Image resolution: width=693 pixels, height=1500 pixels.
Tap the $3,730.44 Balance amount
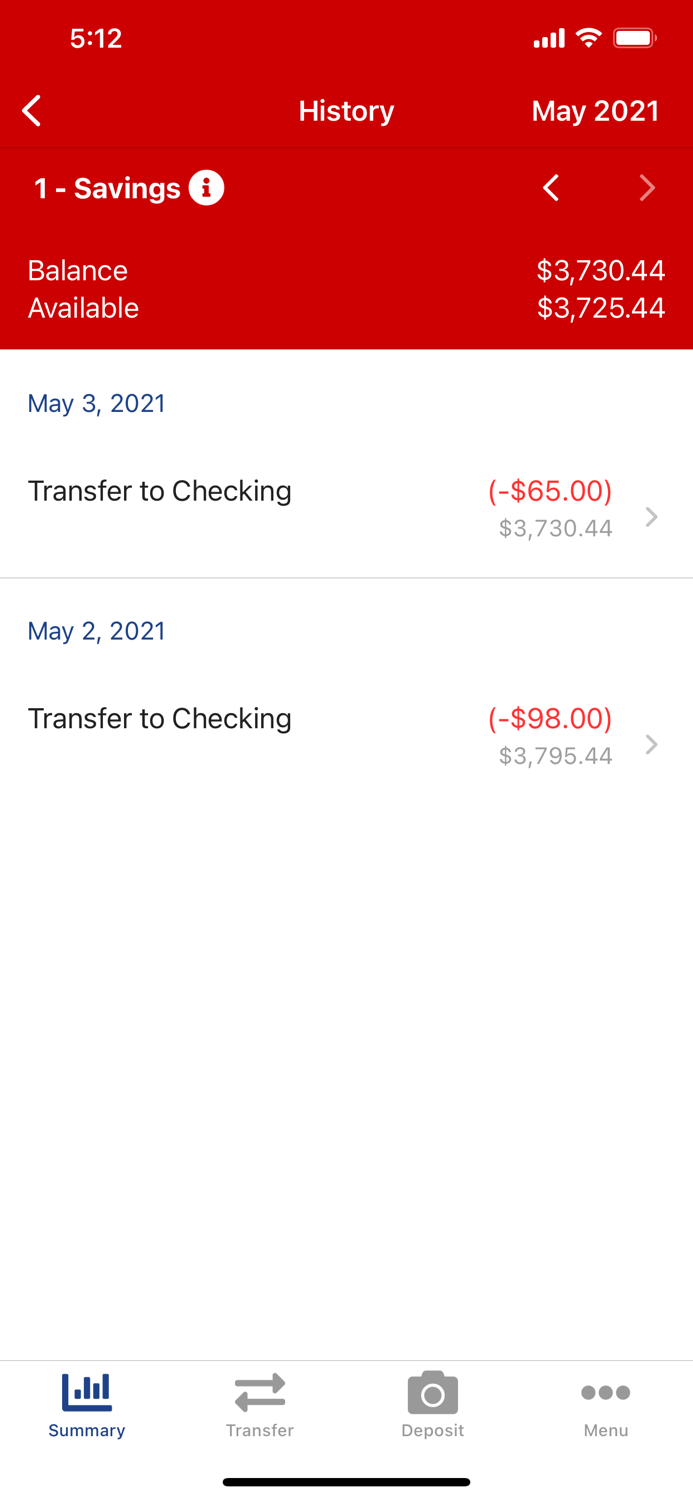(600, 271)
